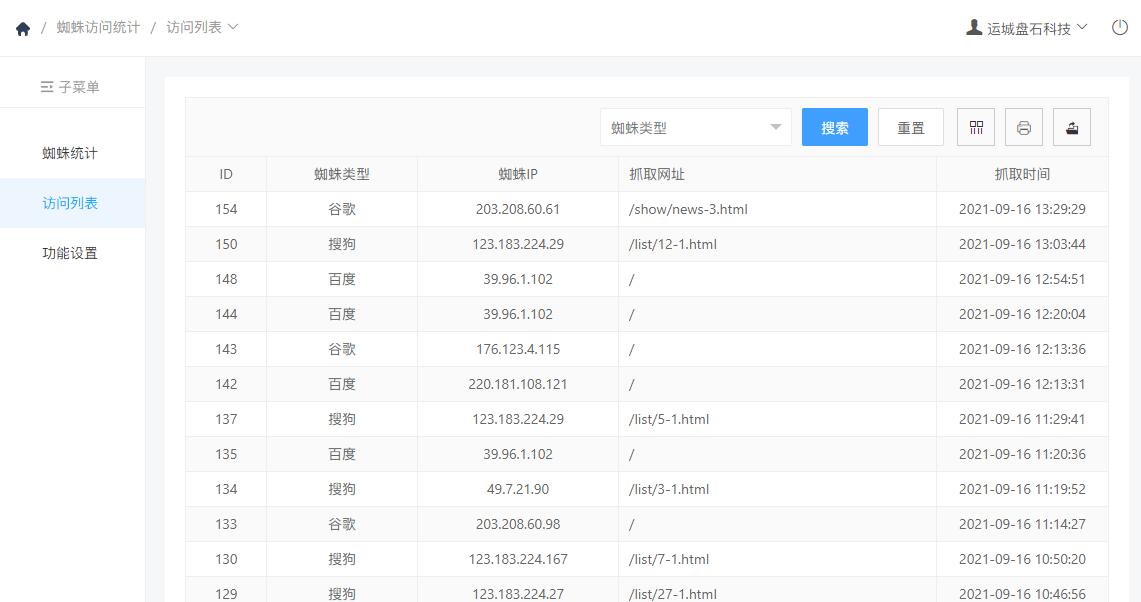Print the table with printer icon
This screenshot has width=1141, height=602.
point(1024,127)
